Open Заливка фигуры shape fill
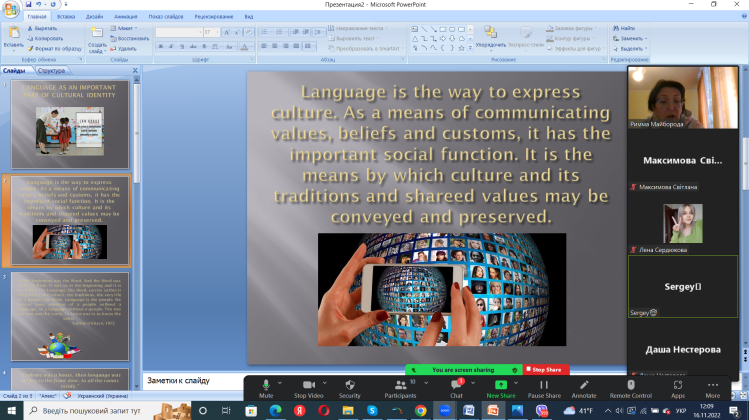This screenshot has height=420, width=749. (572, 28)
